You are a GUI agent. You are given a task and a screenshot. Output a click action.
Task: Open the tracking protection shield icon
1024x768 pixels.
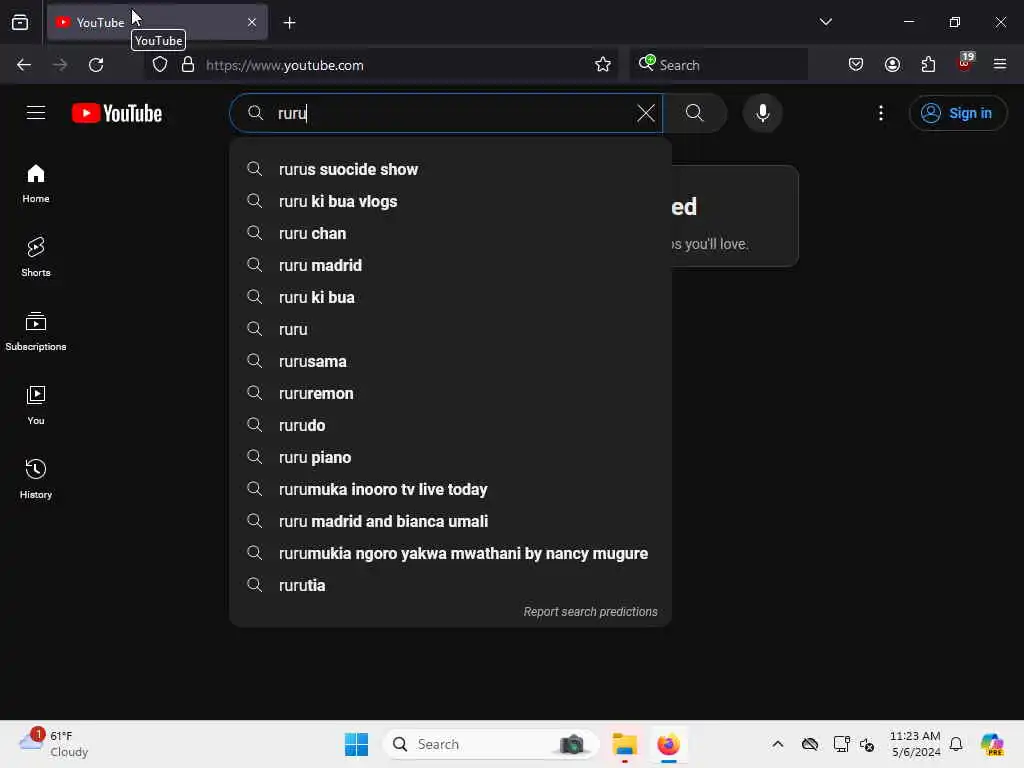[x=160, y=65]
